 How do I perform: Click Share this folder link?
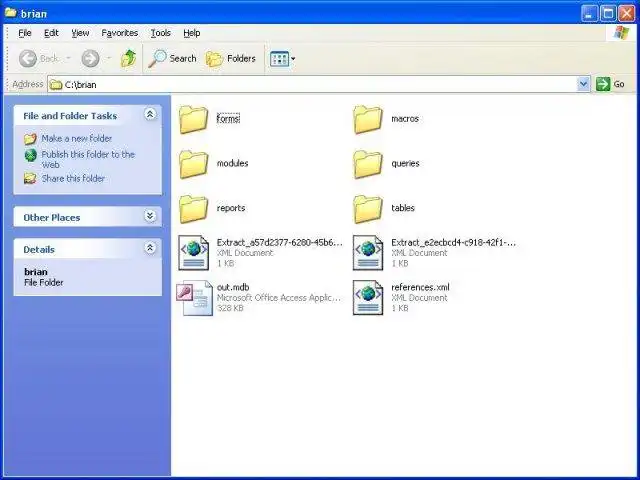[x=73, y=178]
